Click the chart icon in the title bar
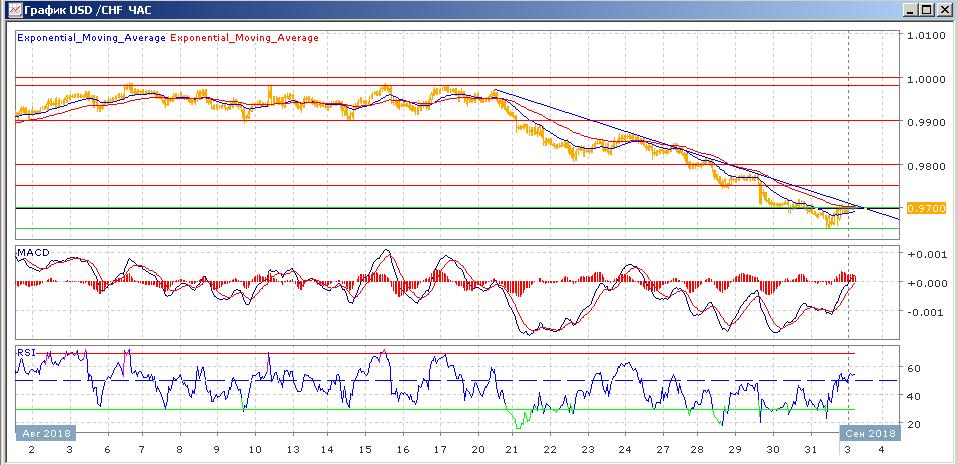The height and width of the screenshot is (465, 958). click(13, 10)
